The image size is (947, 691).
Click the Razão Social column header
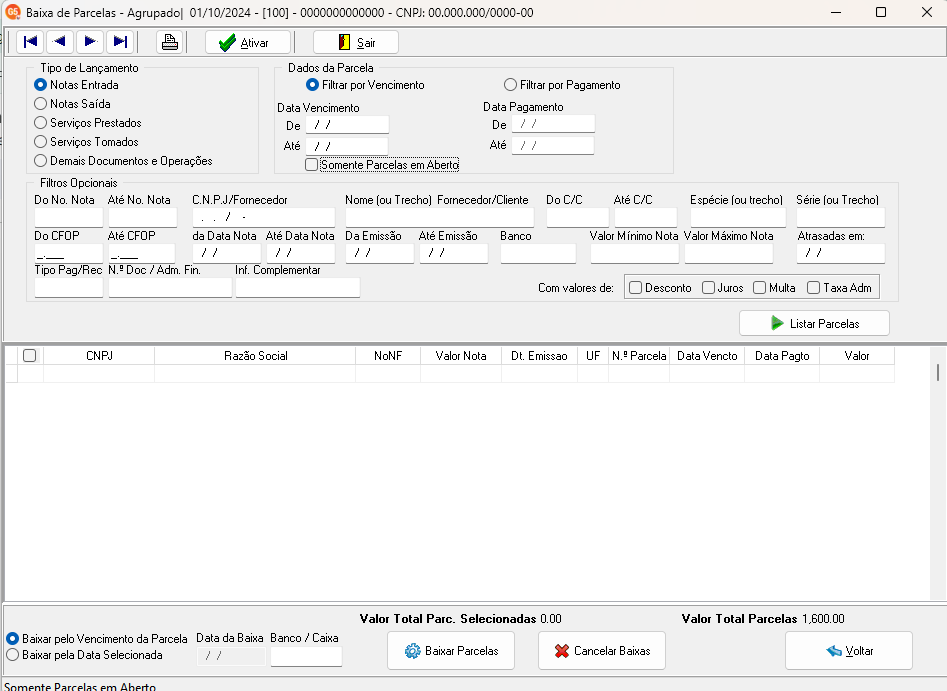coord(255,356)
